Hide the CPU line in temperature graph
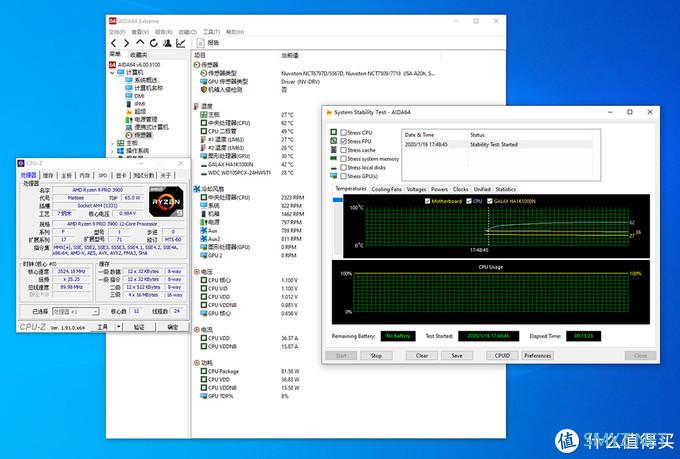The height and width of the screenshot is (459, 680). (469, 201)
